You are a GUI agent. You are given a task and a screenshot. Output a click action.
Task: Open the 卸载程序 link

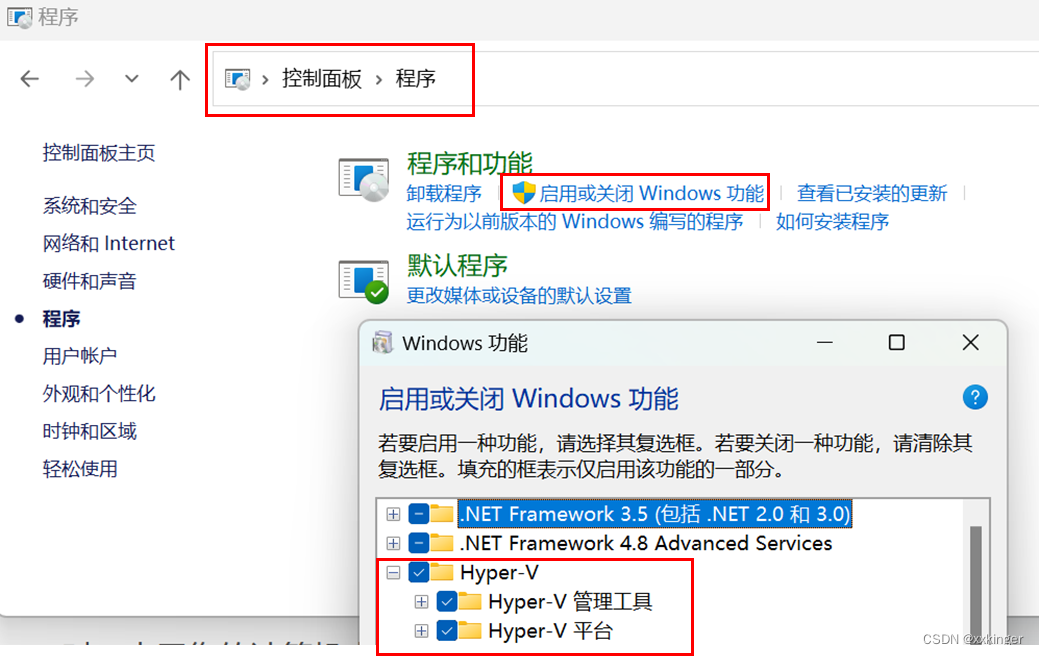click(444, 193)
